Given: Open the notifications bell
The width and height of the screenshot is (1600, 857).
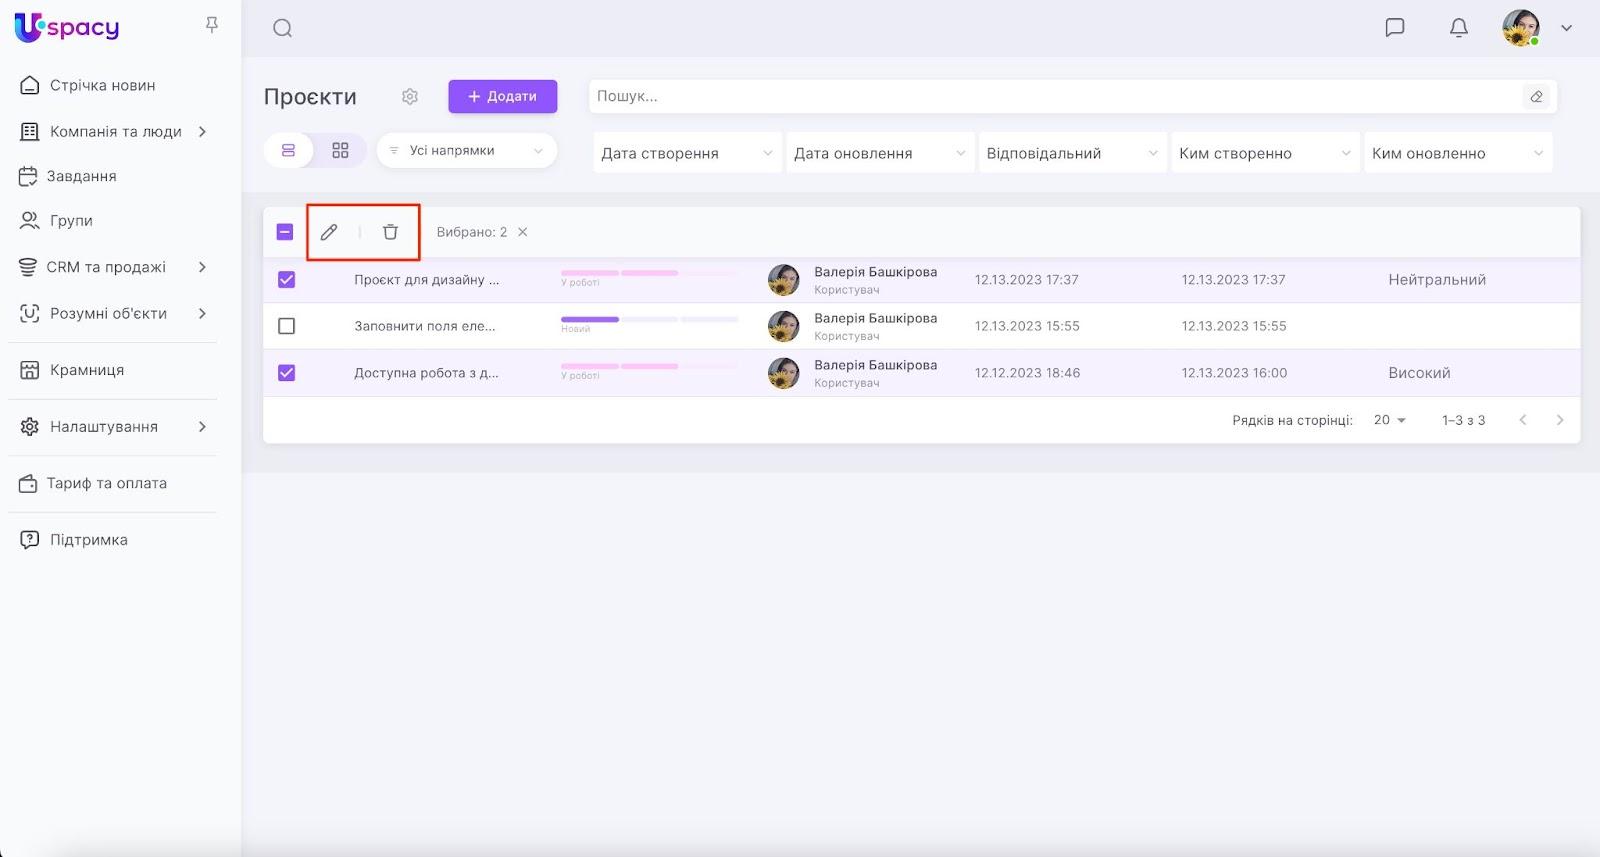Looking at the screenshot, I should (1459, 28).
